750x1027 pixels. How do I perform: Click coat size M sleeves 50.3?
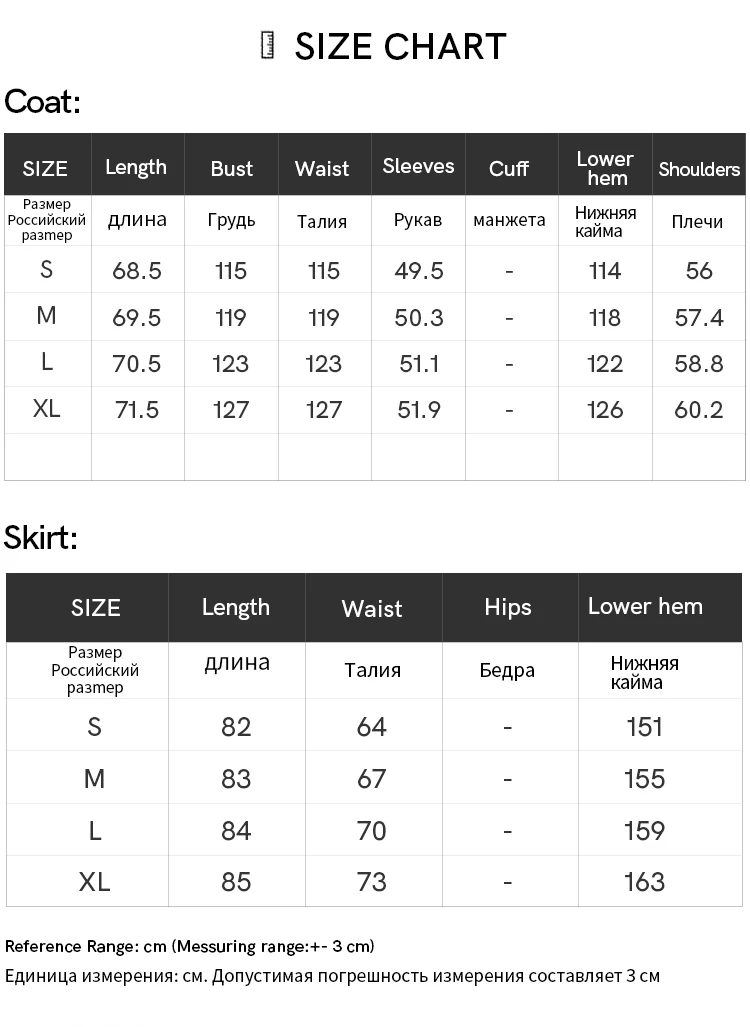pos(419,317)
